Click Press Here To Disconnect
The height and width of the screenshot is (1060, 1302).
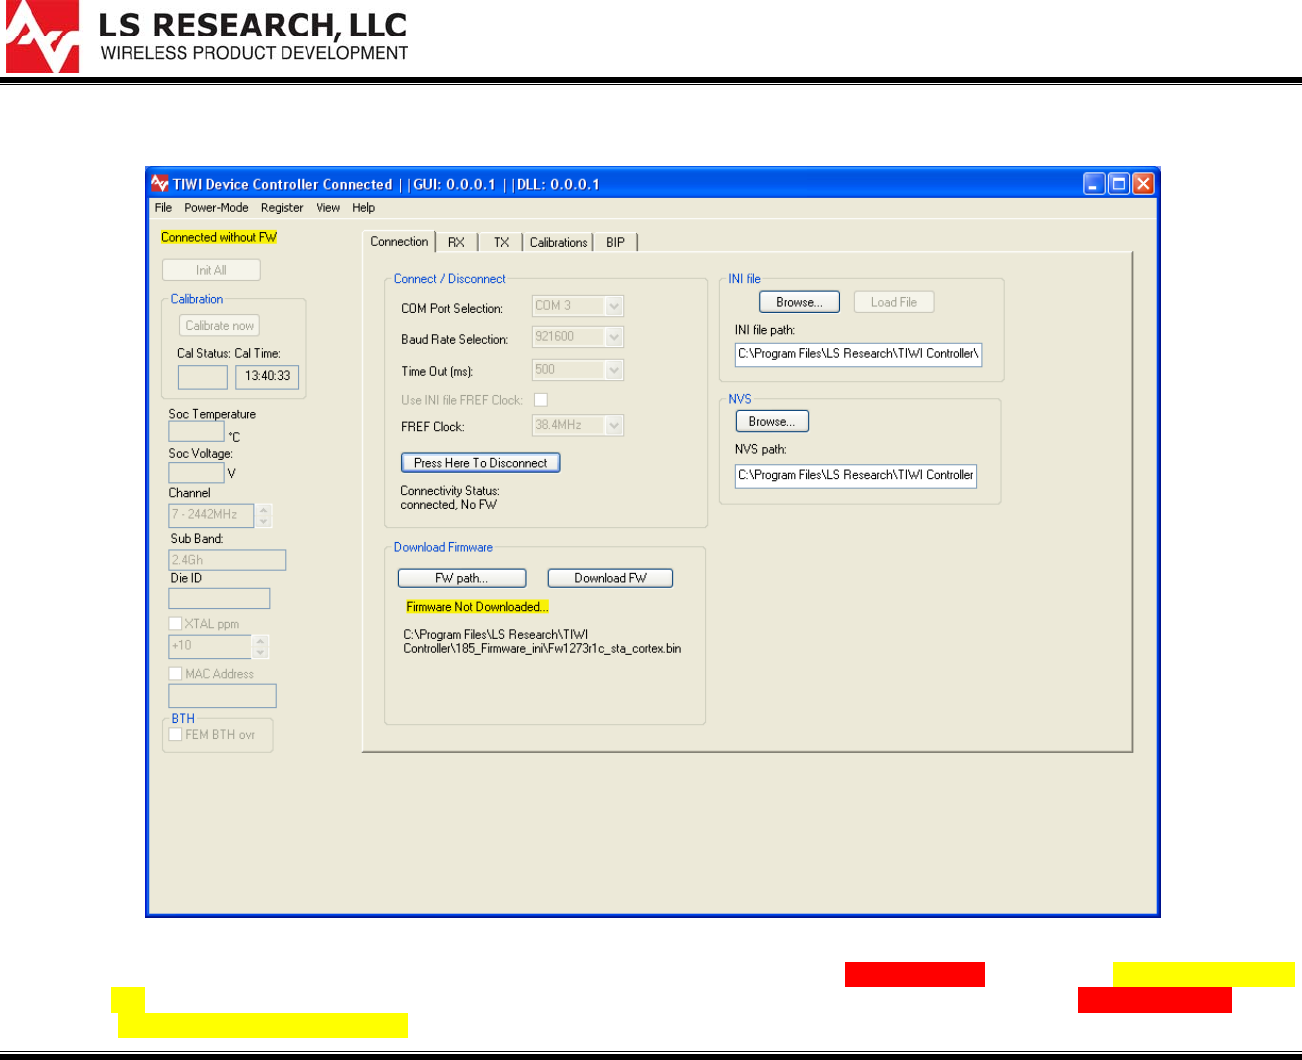click(x=480, y=463)
